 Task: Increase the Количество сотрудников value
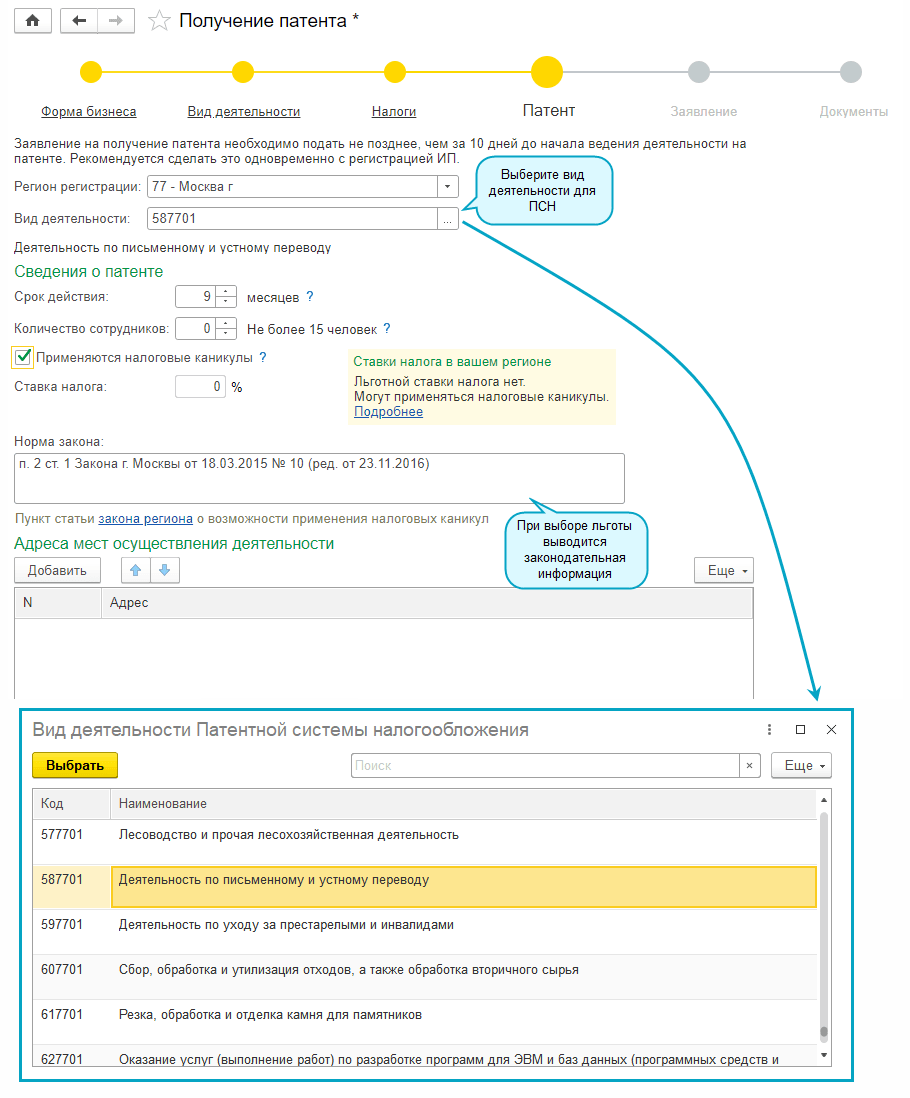click(x=225, y=324)
